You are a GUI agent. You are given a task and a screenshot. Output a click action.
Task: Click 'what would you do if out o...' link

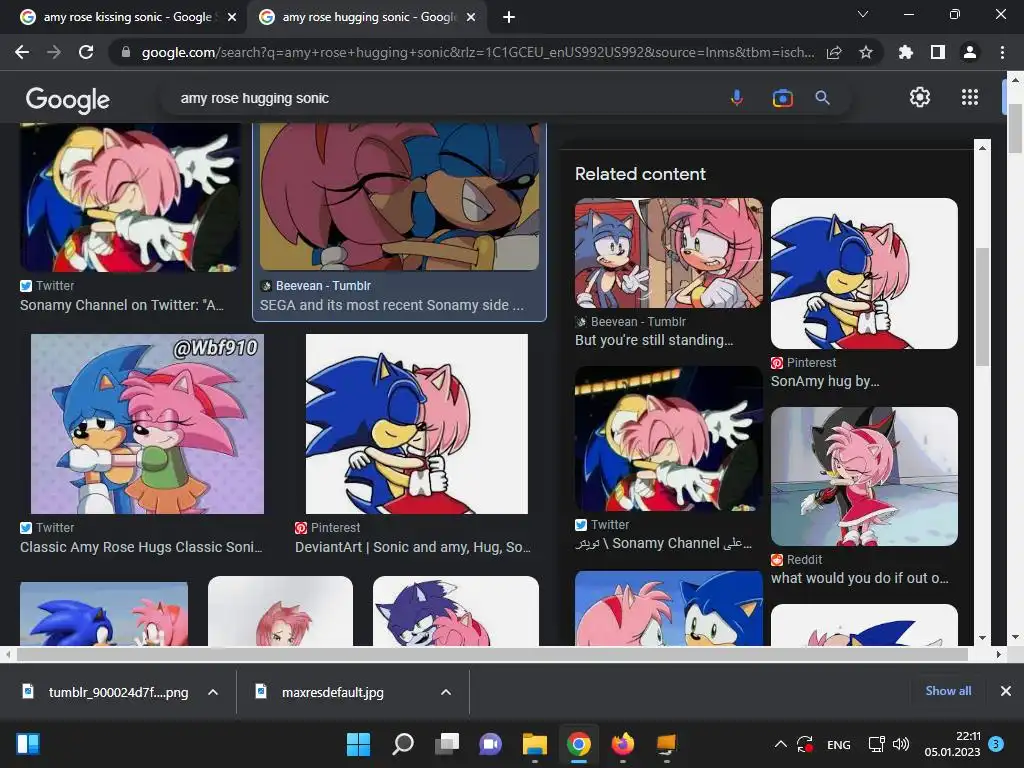[859, 578]
